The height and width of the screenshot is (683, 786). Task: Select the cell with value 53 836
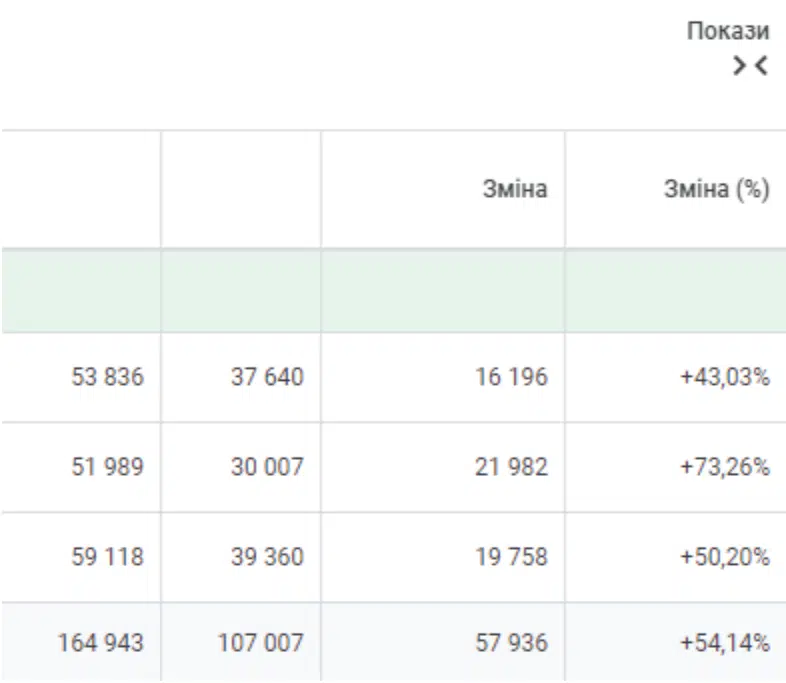(x=108, y=377)
